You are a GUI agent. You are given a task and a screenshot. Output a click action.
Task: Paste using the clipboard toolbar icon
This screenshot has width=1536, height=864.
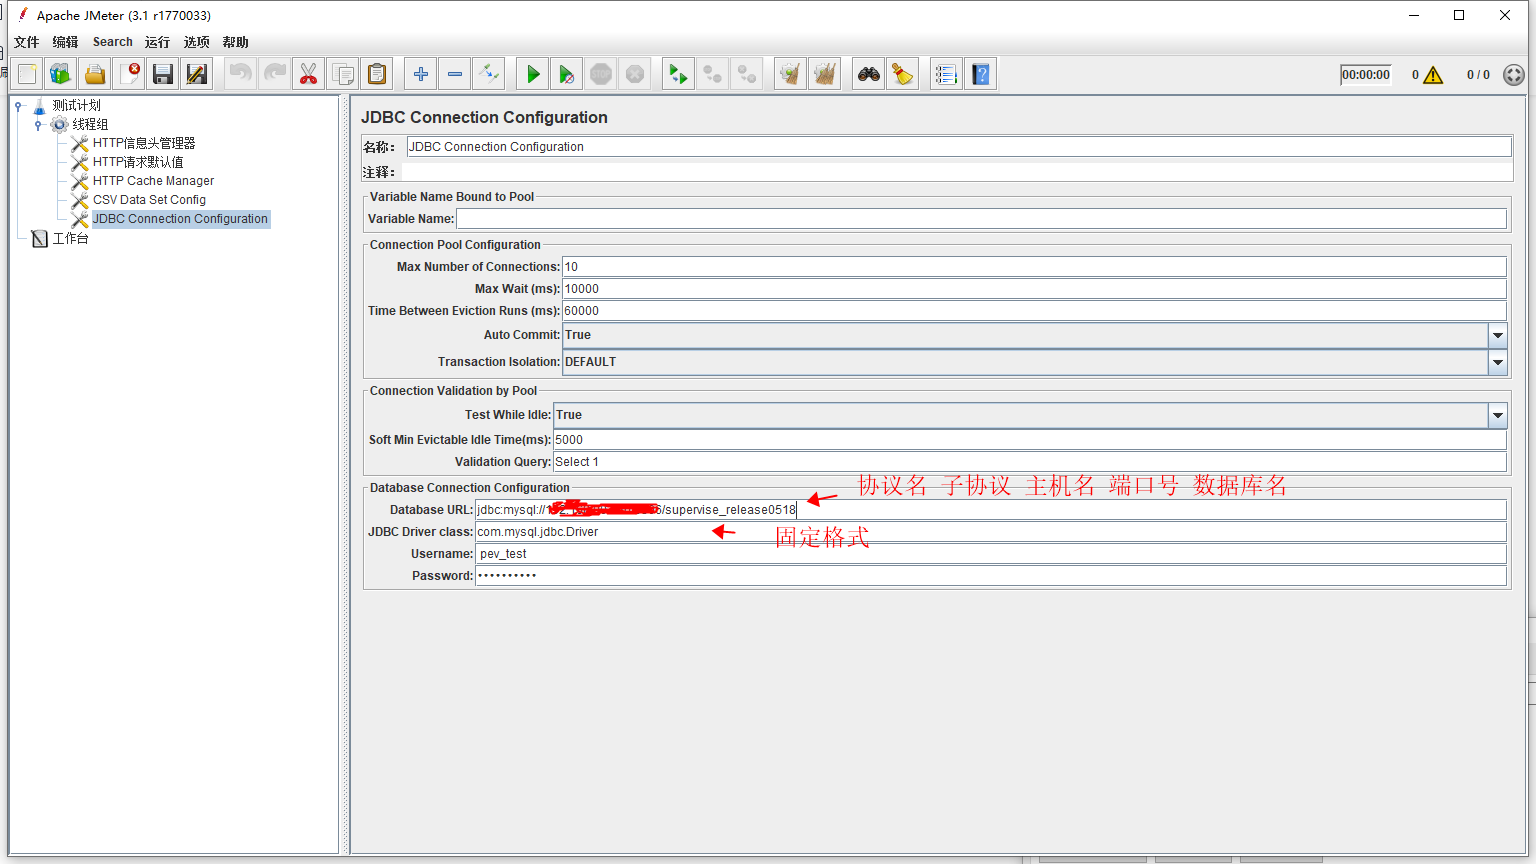[x=377, y=74]
